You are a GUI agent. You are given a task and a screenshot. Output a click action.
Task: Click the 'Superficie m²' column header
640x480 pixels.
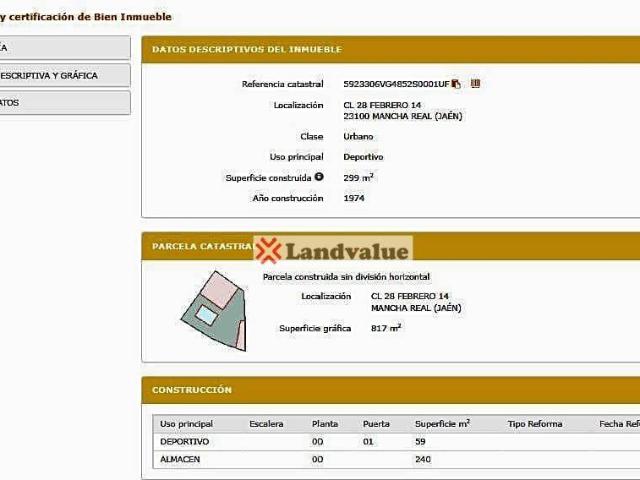coord(442,424)
